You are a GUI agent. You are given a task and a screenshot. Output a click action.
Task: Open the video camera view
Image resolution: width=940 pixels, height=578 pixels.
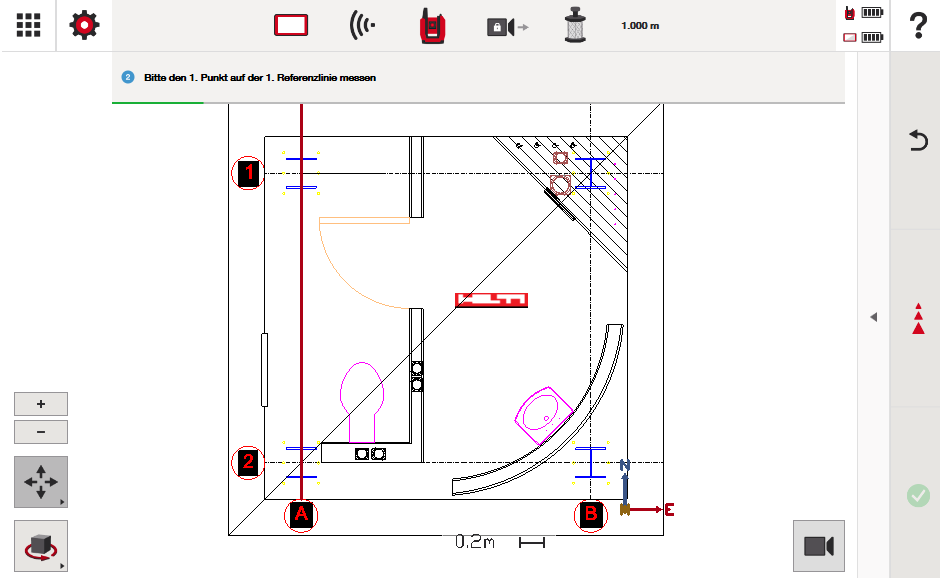(818, 545)
